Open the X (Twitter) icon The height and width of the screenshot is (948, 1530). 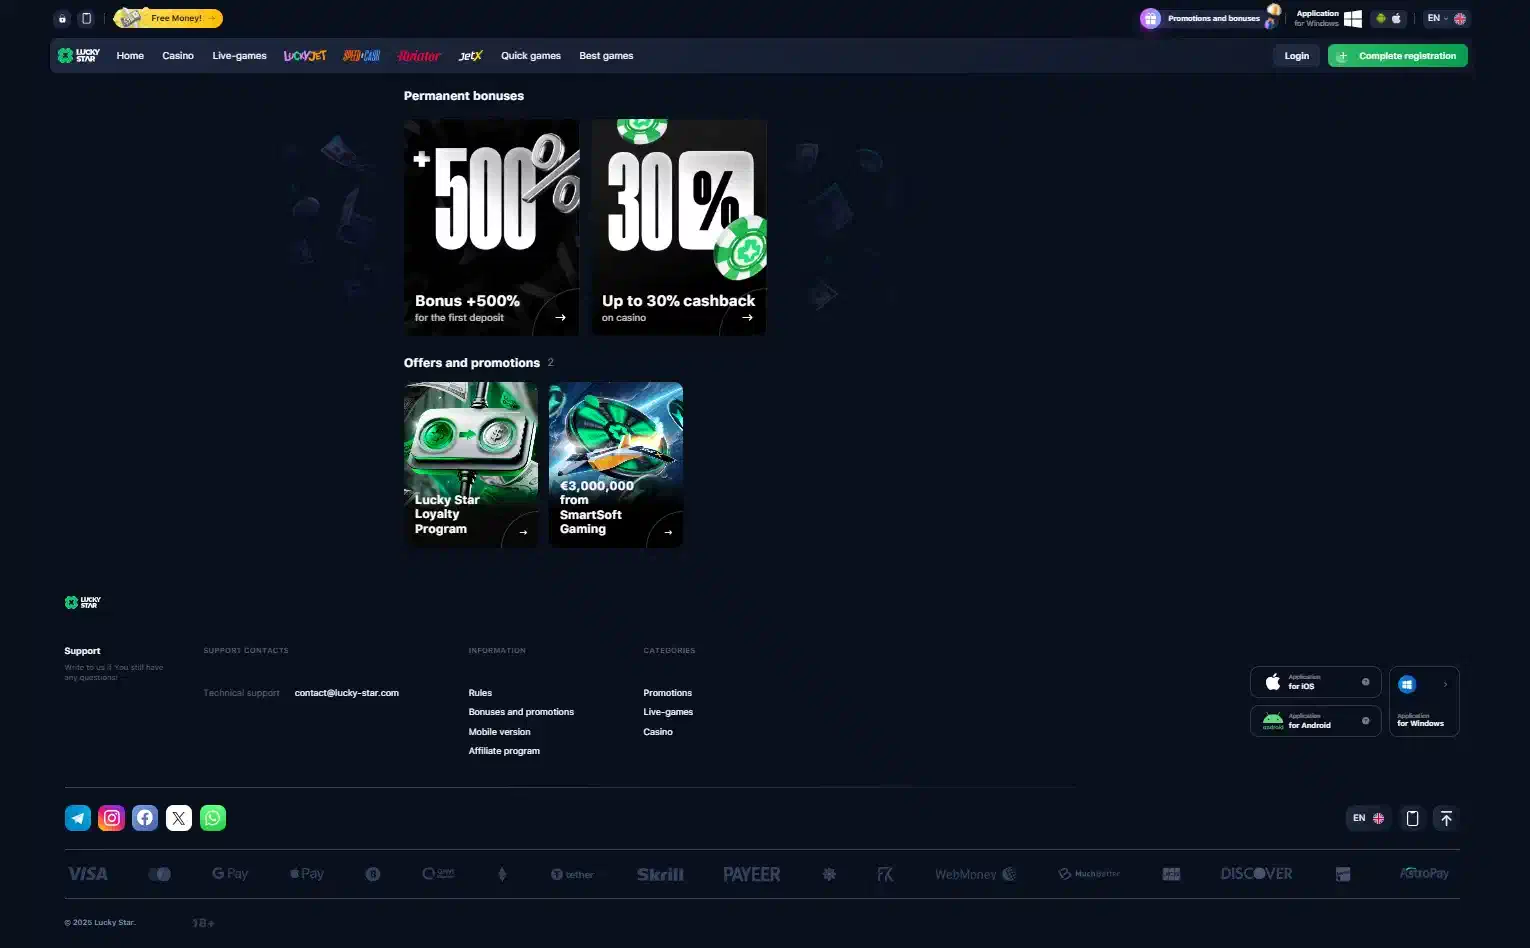point(179,818)
